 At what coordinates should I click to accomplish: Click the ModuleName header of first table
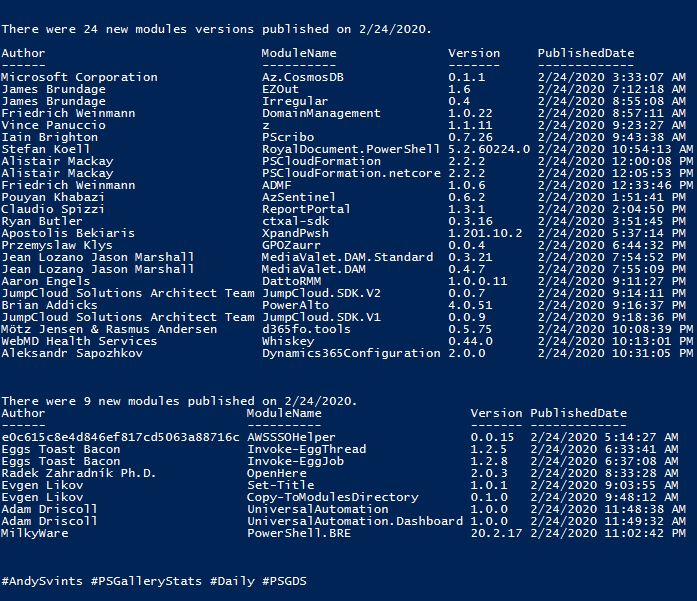pyautogui.click(x=299, y=53)
